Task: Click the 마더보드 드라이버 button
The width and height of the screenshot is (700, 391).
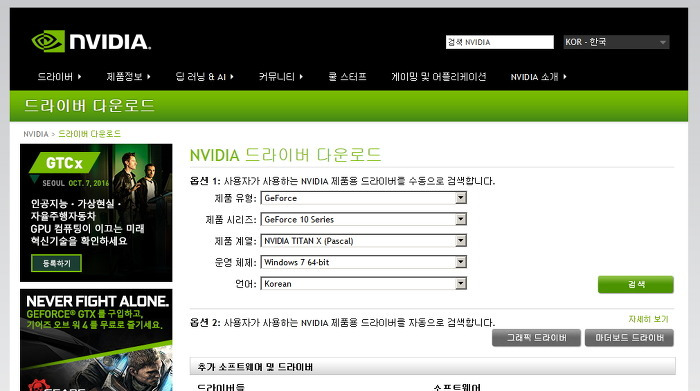Action: click(629, 338)
